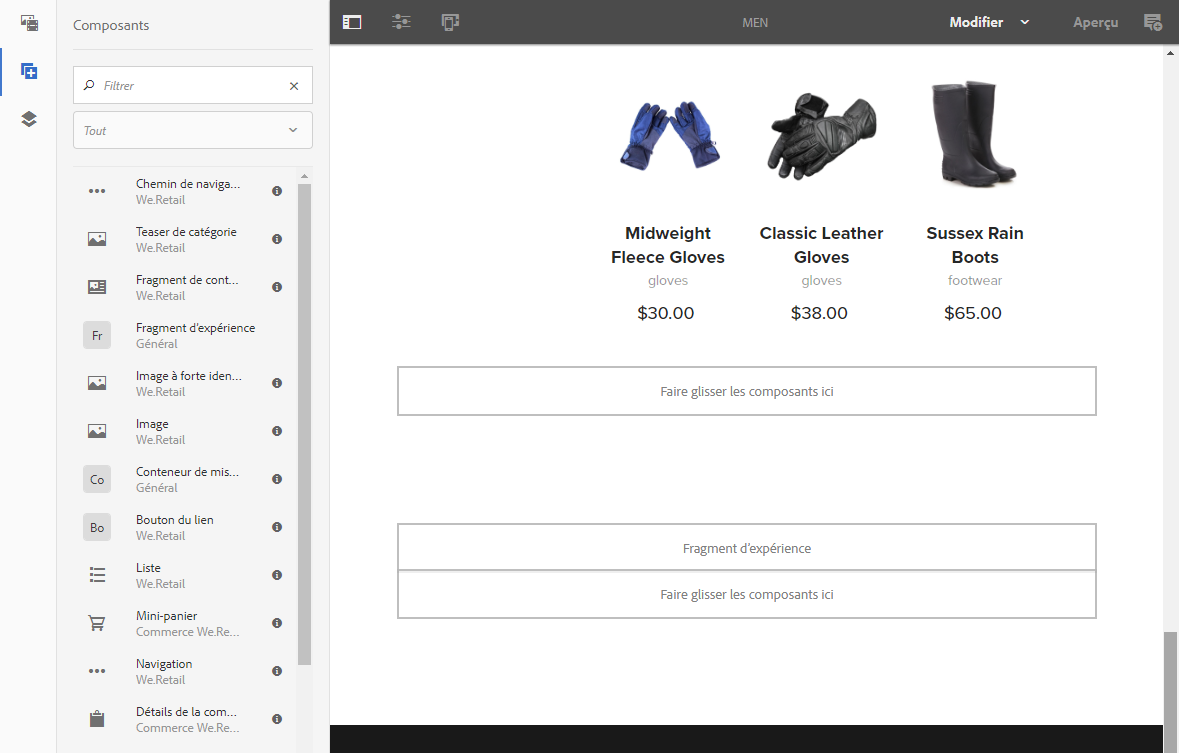The image size is (1179, 753).
Task: Show info for Fragment de contenu component
Action: [277, 287]
